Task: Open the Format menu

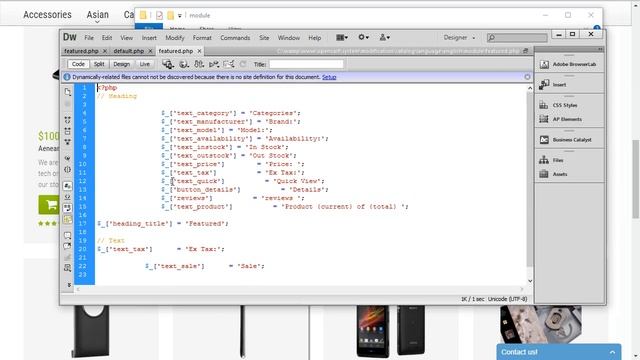Action: tap(202, 38)
